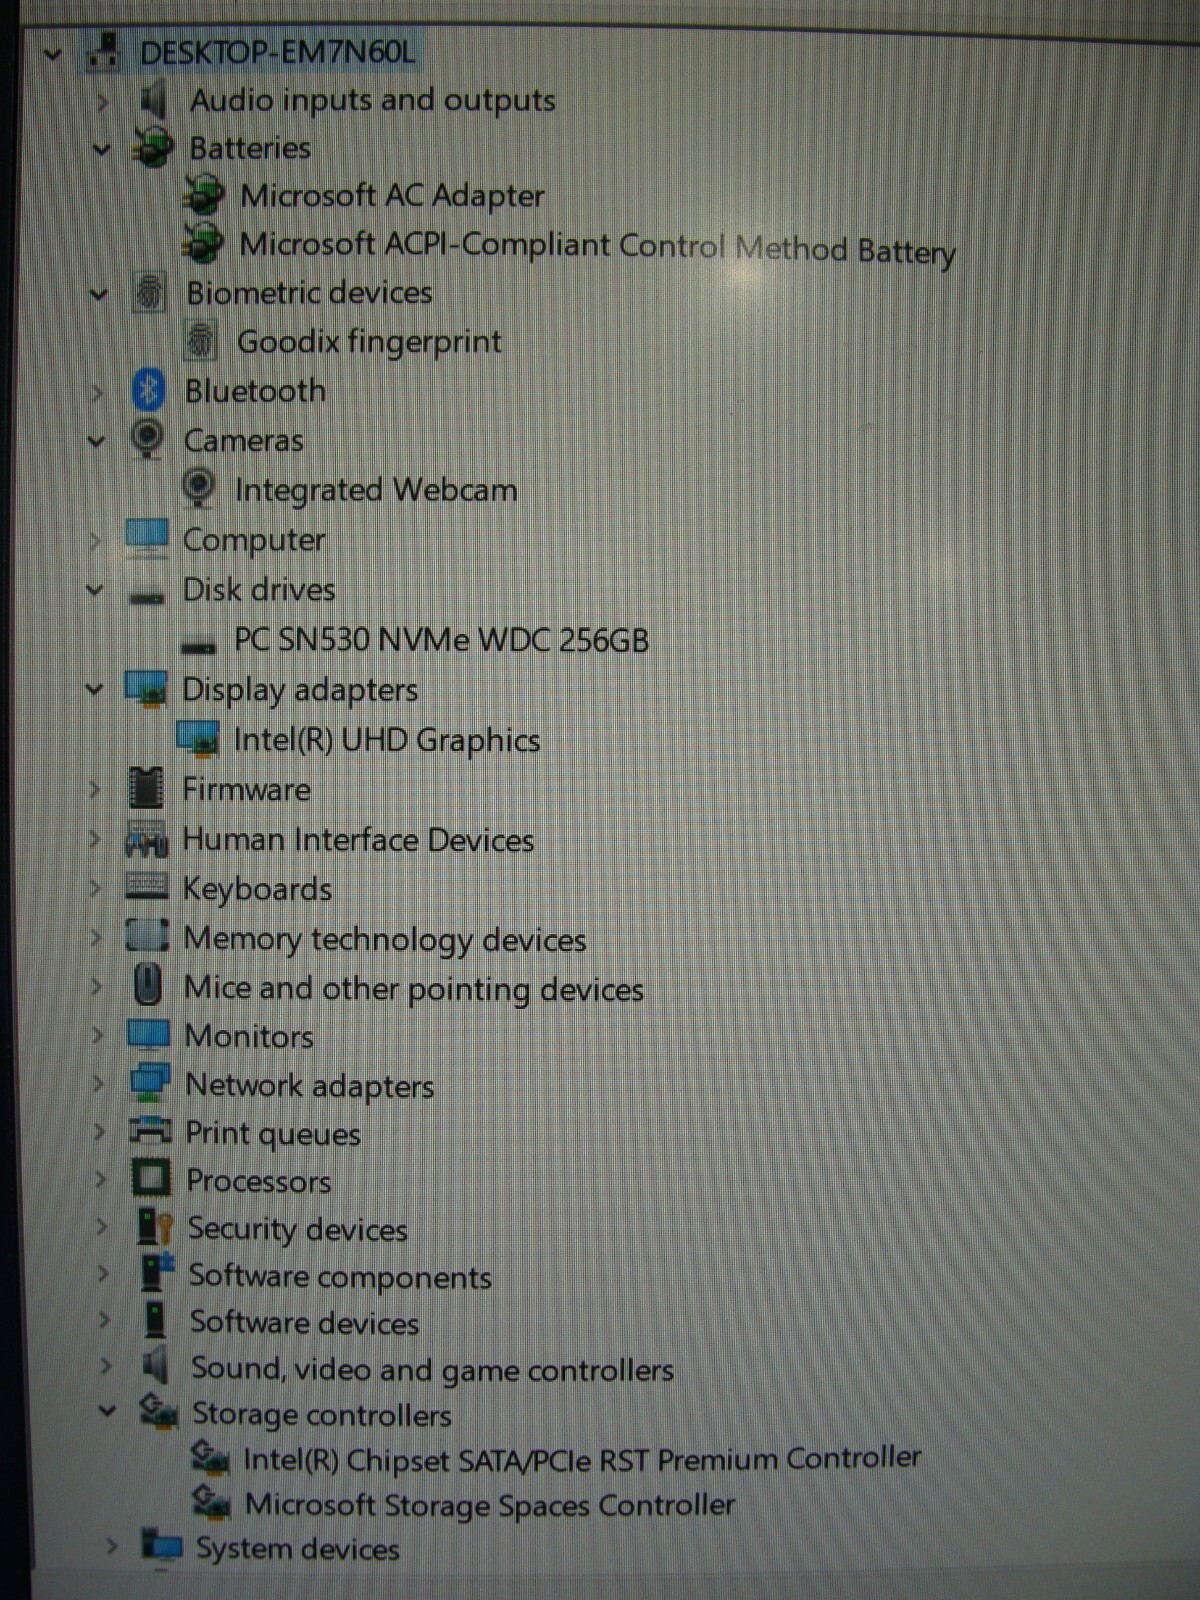
Task: Click the Print queues printer icon
Action: pyautogui.click(x=151, y=1131)
